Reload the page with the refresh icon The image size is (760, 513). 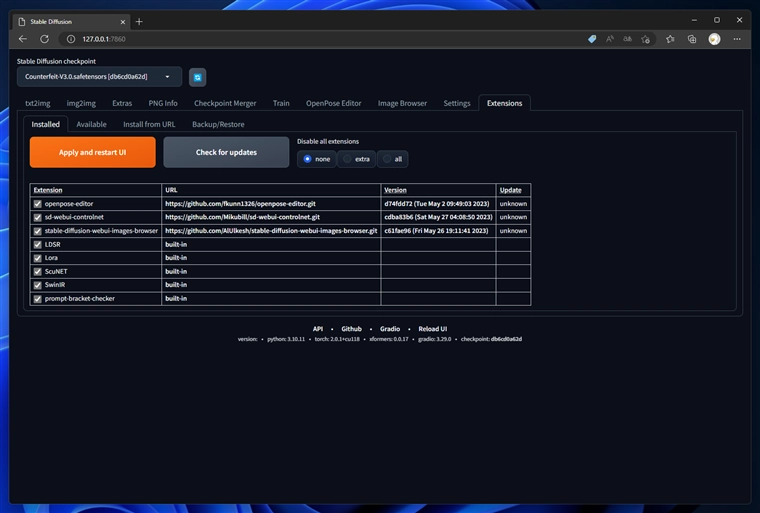point(44,39)
